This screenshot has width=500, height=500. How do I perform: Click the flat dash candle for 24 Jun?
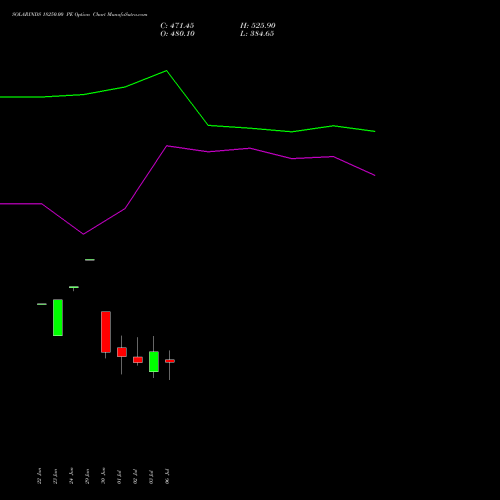74,287
